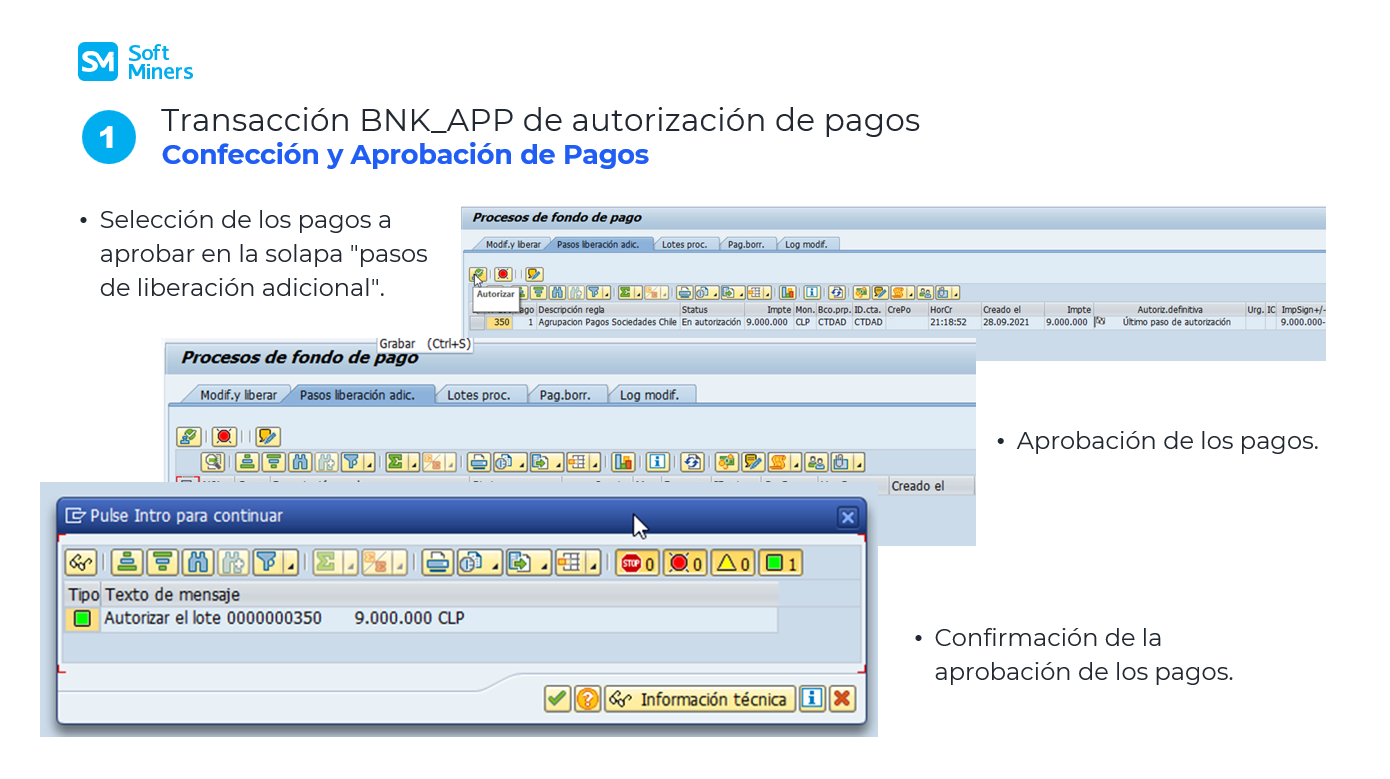Expand the layout dropdown arrow in dialog toolbar
This screenshot has width=1390, height=779.
tap(594, 567)
